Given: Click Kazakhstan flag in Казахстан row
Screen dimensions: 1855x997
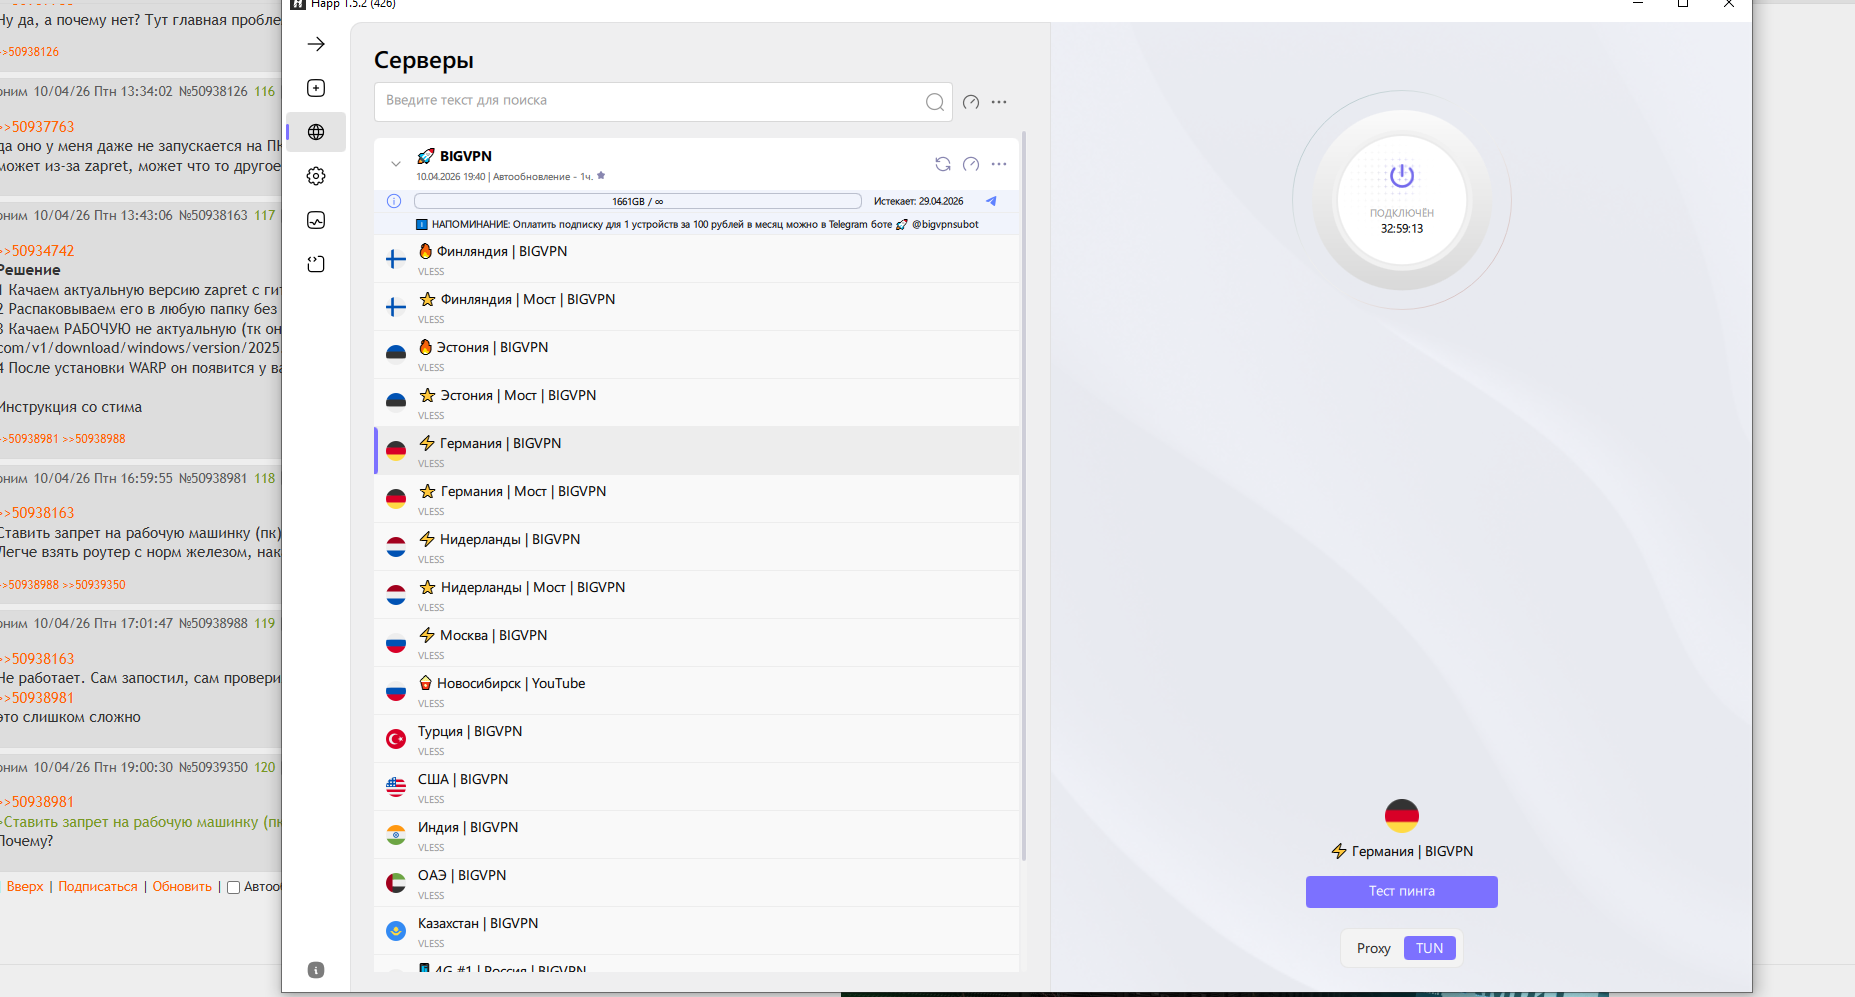Looking at the screenshot, I should point(396,931).
